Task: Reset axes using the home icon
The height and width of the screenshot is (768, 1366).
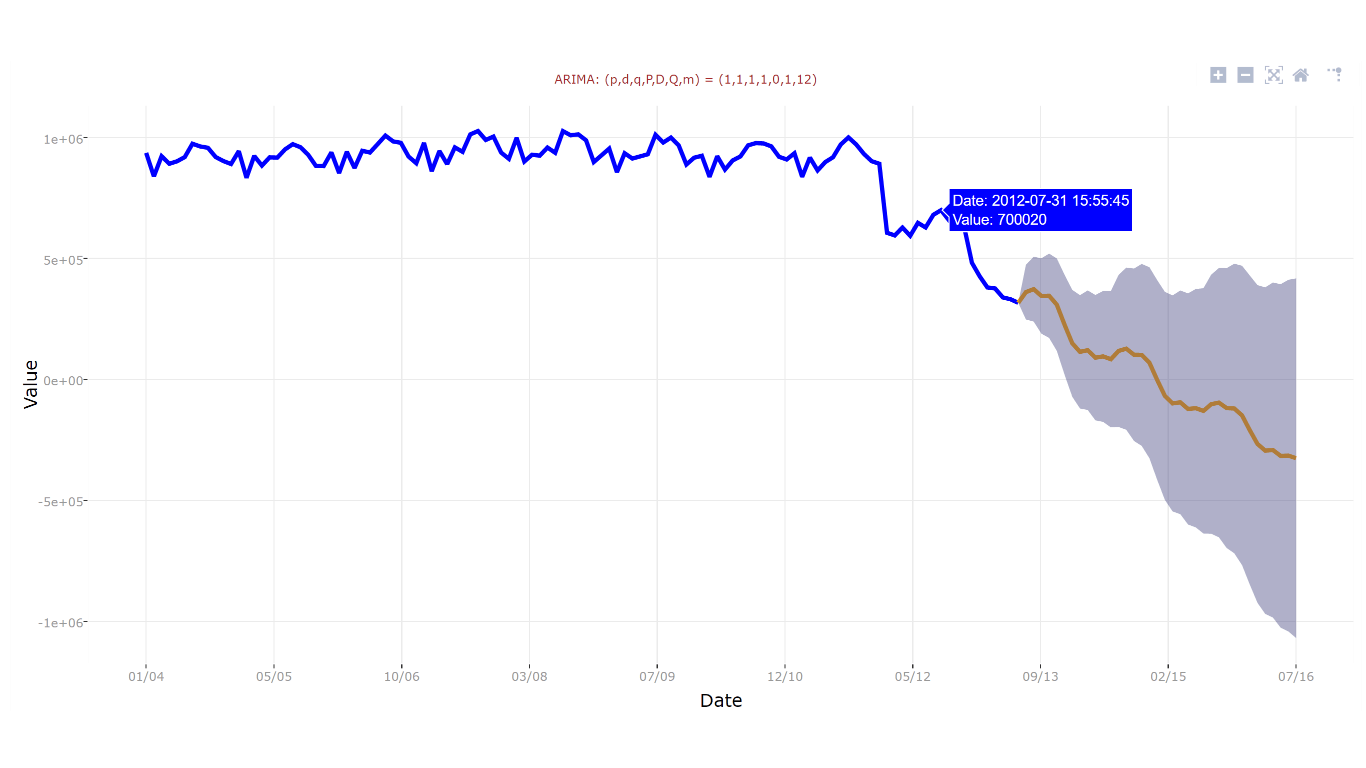Action: click(x=1300, y=74)
